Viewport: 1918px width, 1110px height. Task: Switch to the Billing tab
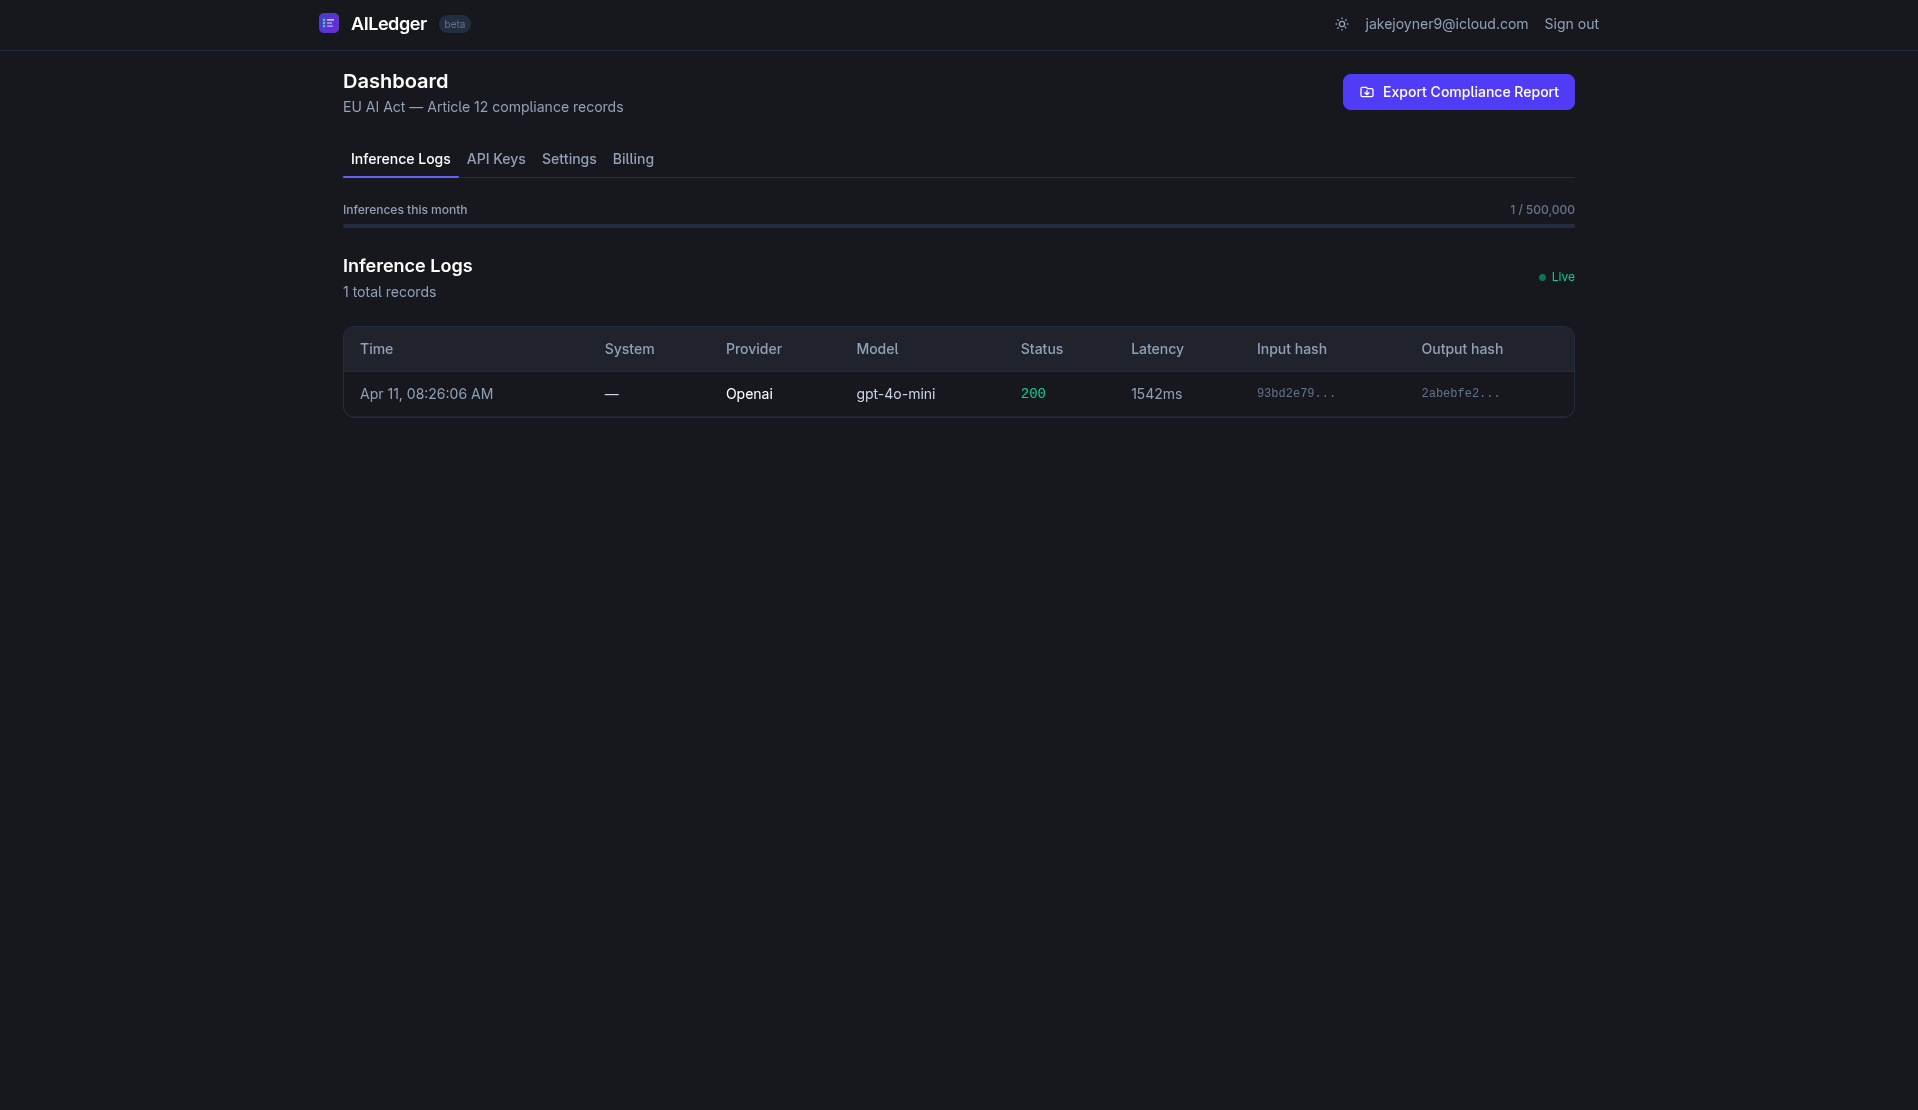coord(632,159)
